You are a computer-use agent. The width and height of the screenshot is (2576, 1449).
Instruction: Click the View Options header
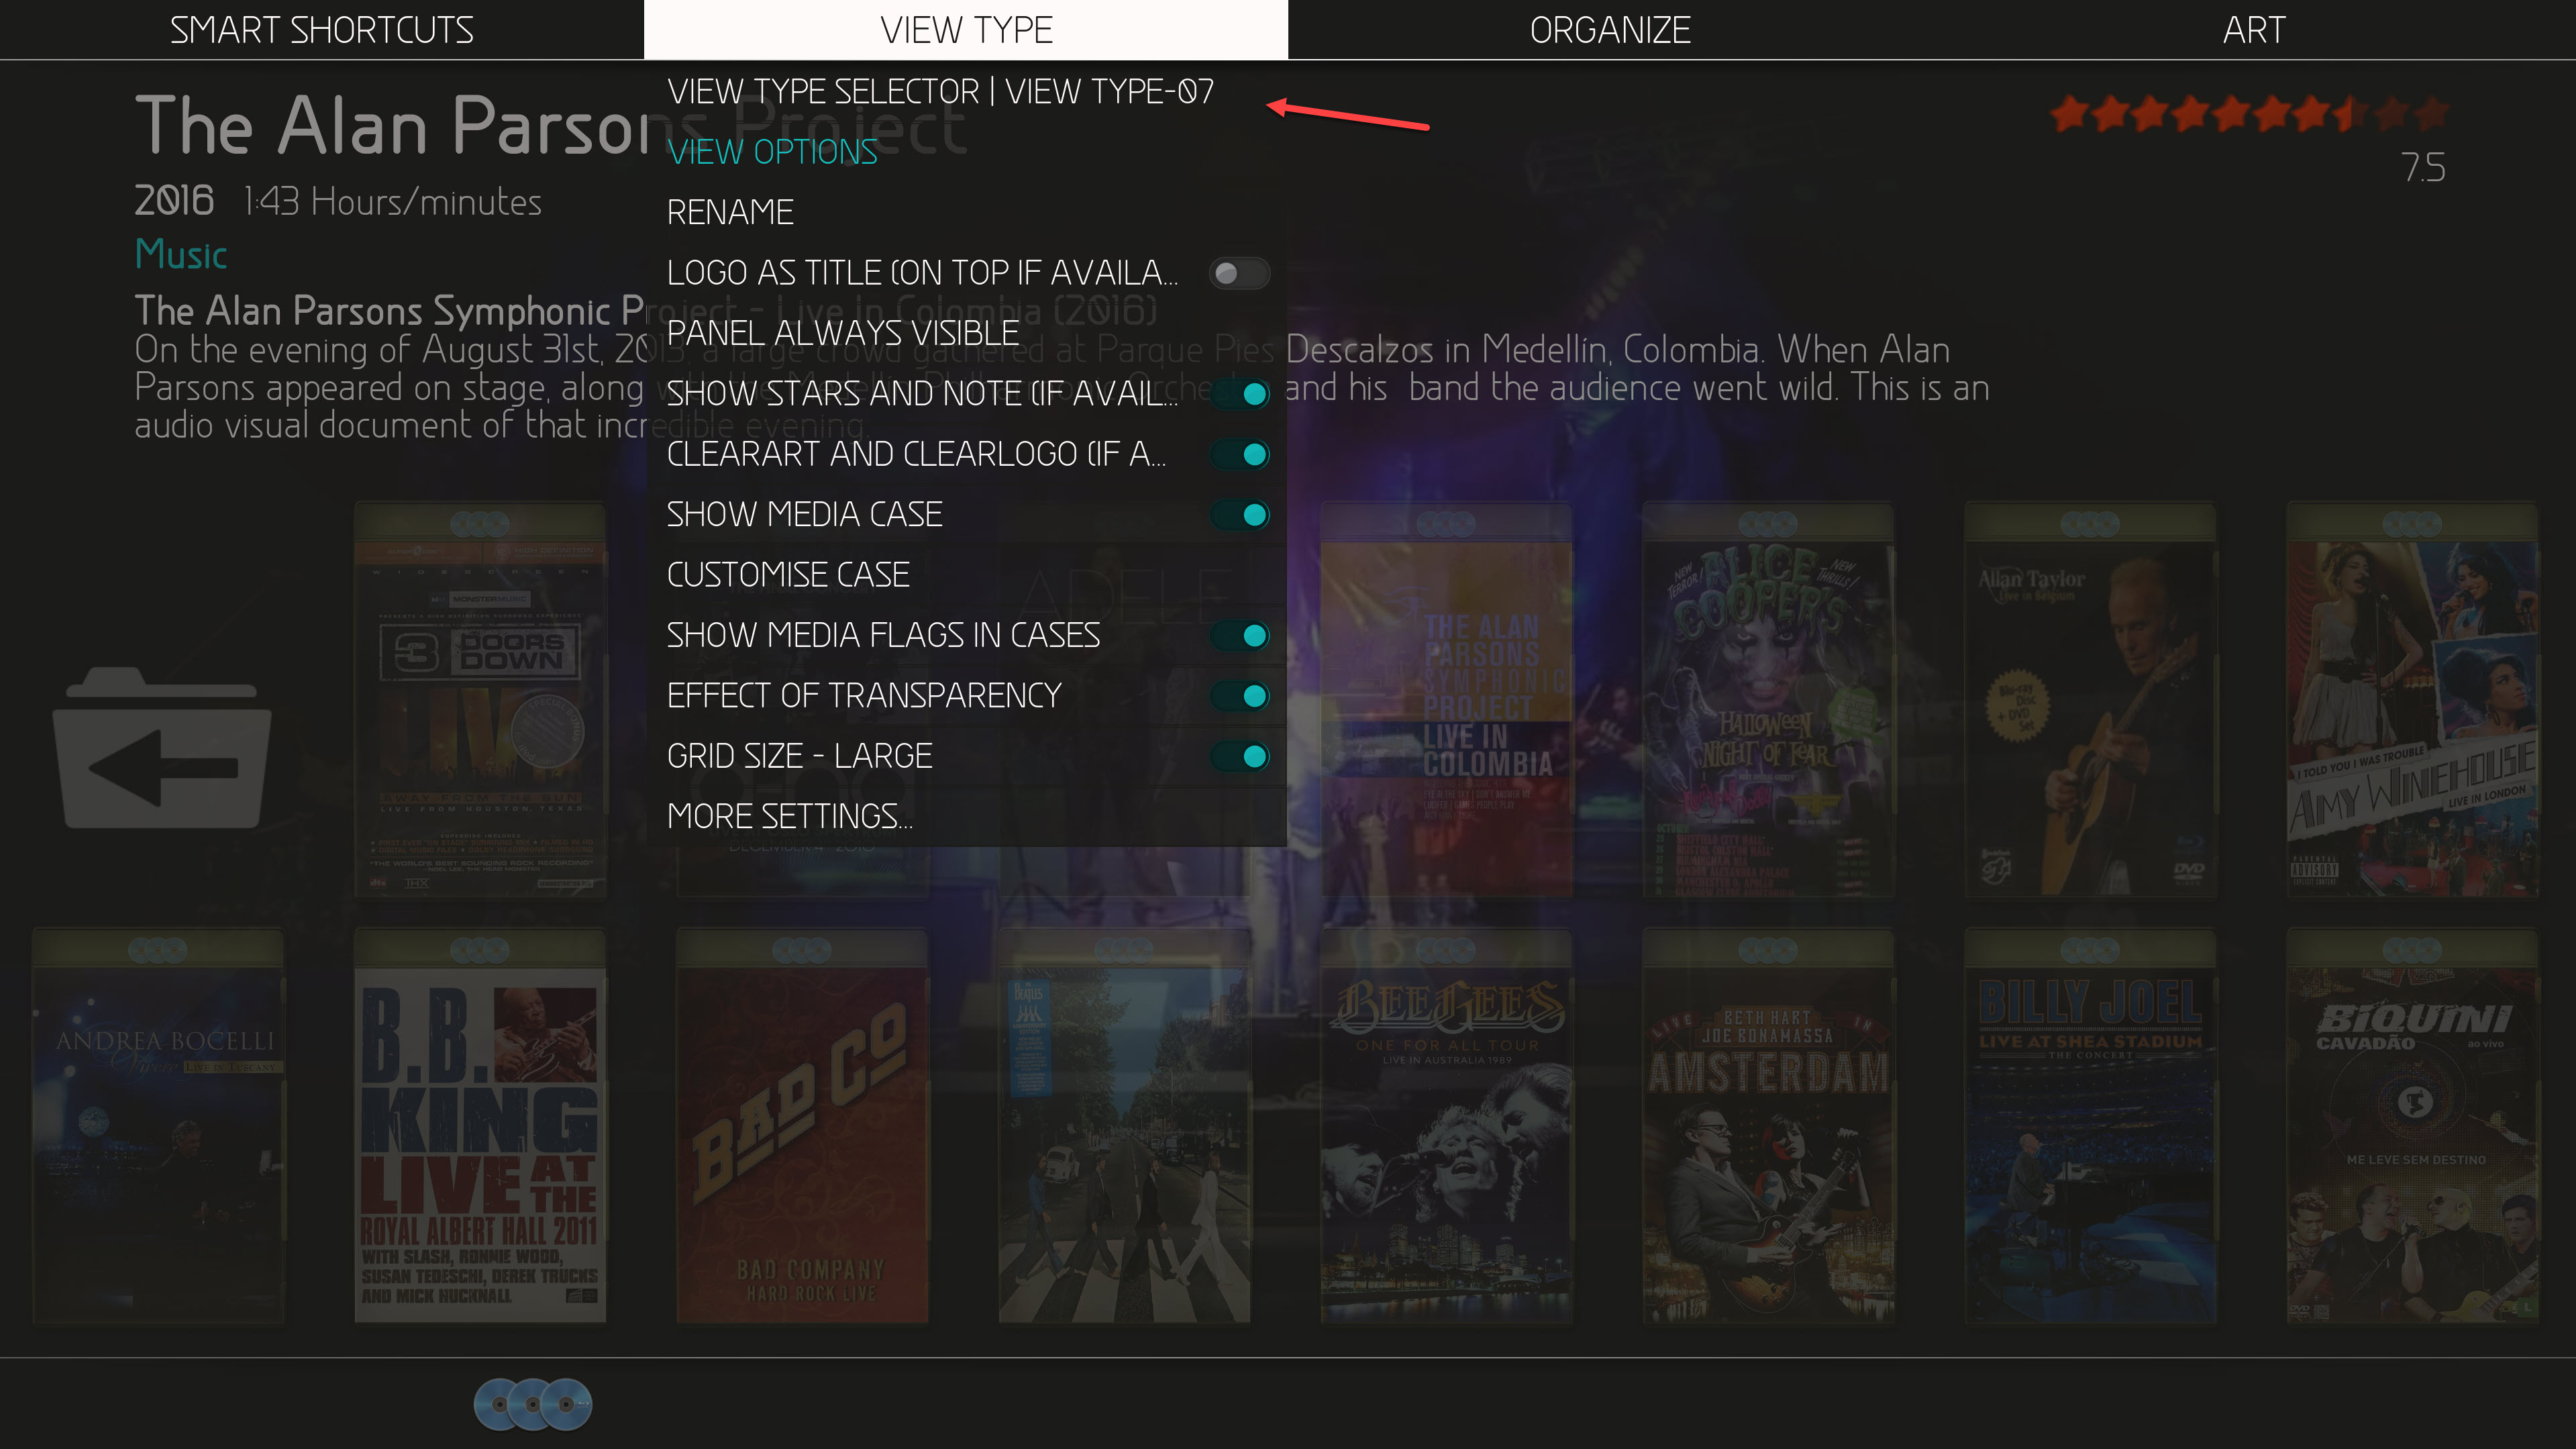[772, 152]
